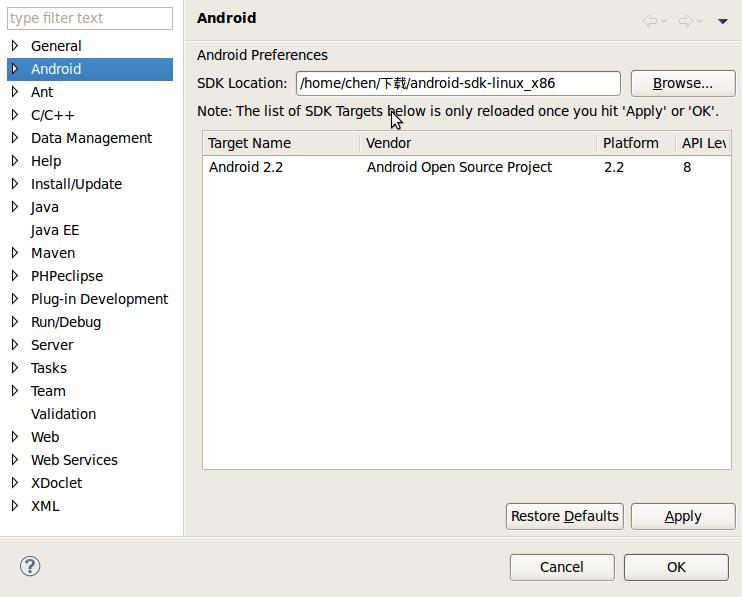Screen dimensions: 742x597
Task: Select Validation in the preferences tree
Action: (63, 414)
